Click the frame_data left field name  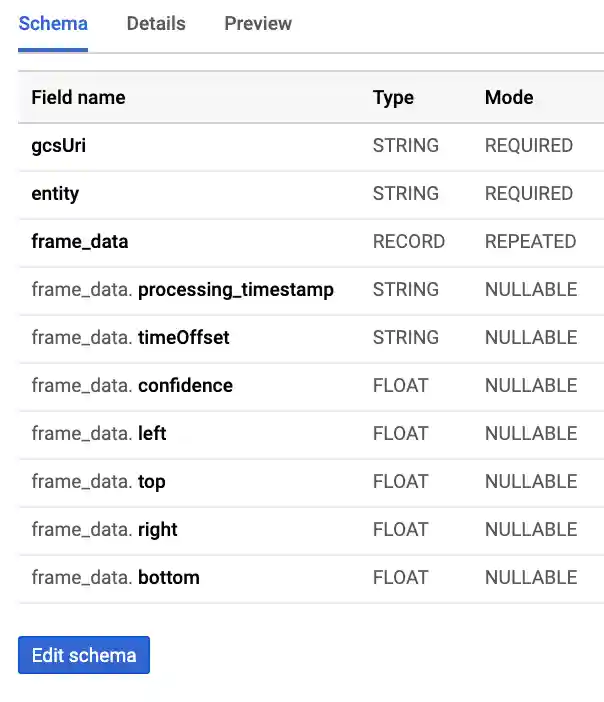pyautogui.click(x=152, y=434)
